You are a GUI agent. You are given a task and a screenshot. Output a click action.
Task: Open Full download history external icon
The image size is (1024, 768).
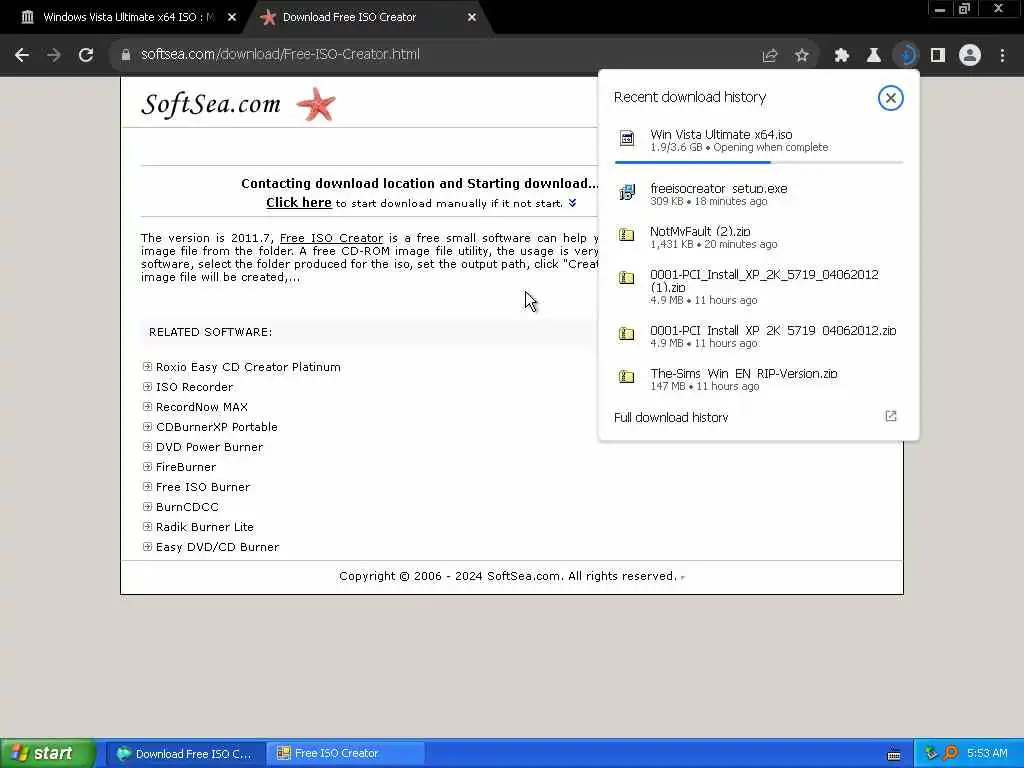890,417
